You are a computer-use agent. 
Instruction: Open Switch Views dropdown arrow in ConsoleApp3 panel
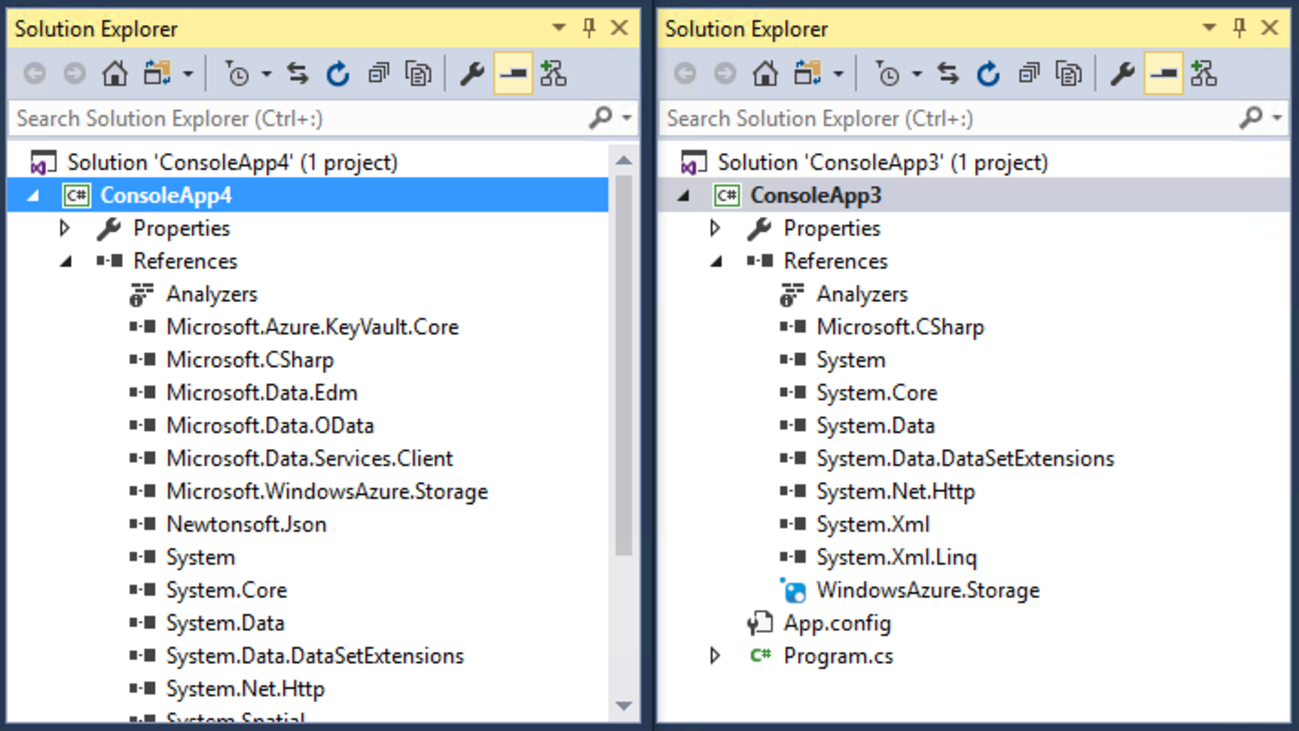(x=837, y=74)
